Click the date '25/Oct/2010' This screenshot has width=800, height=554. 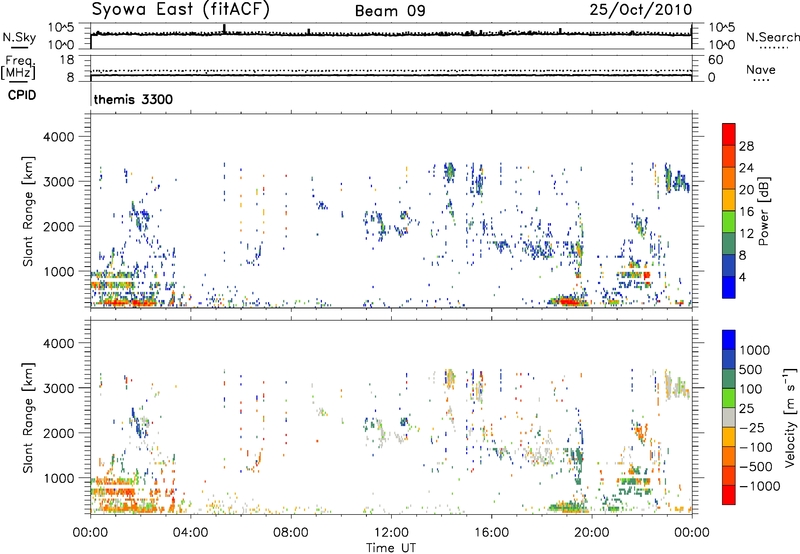[641, 10]
